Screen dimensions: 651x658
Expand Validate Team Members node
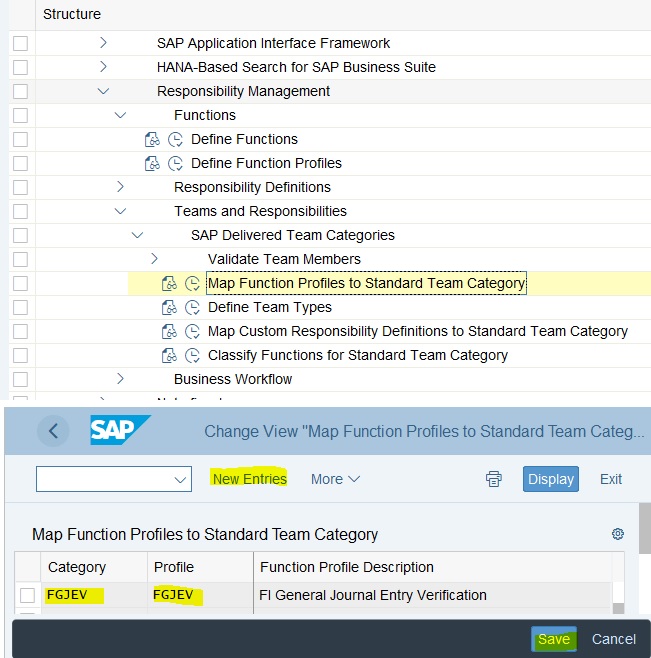(154, 259)
